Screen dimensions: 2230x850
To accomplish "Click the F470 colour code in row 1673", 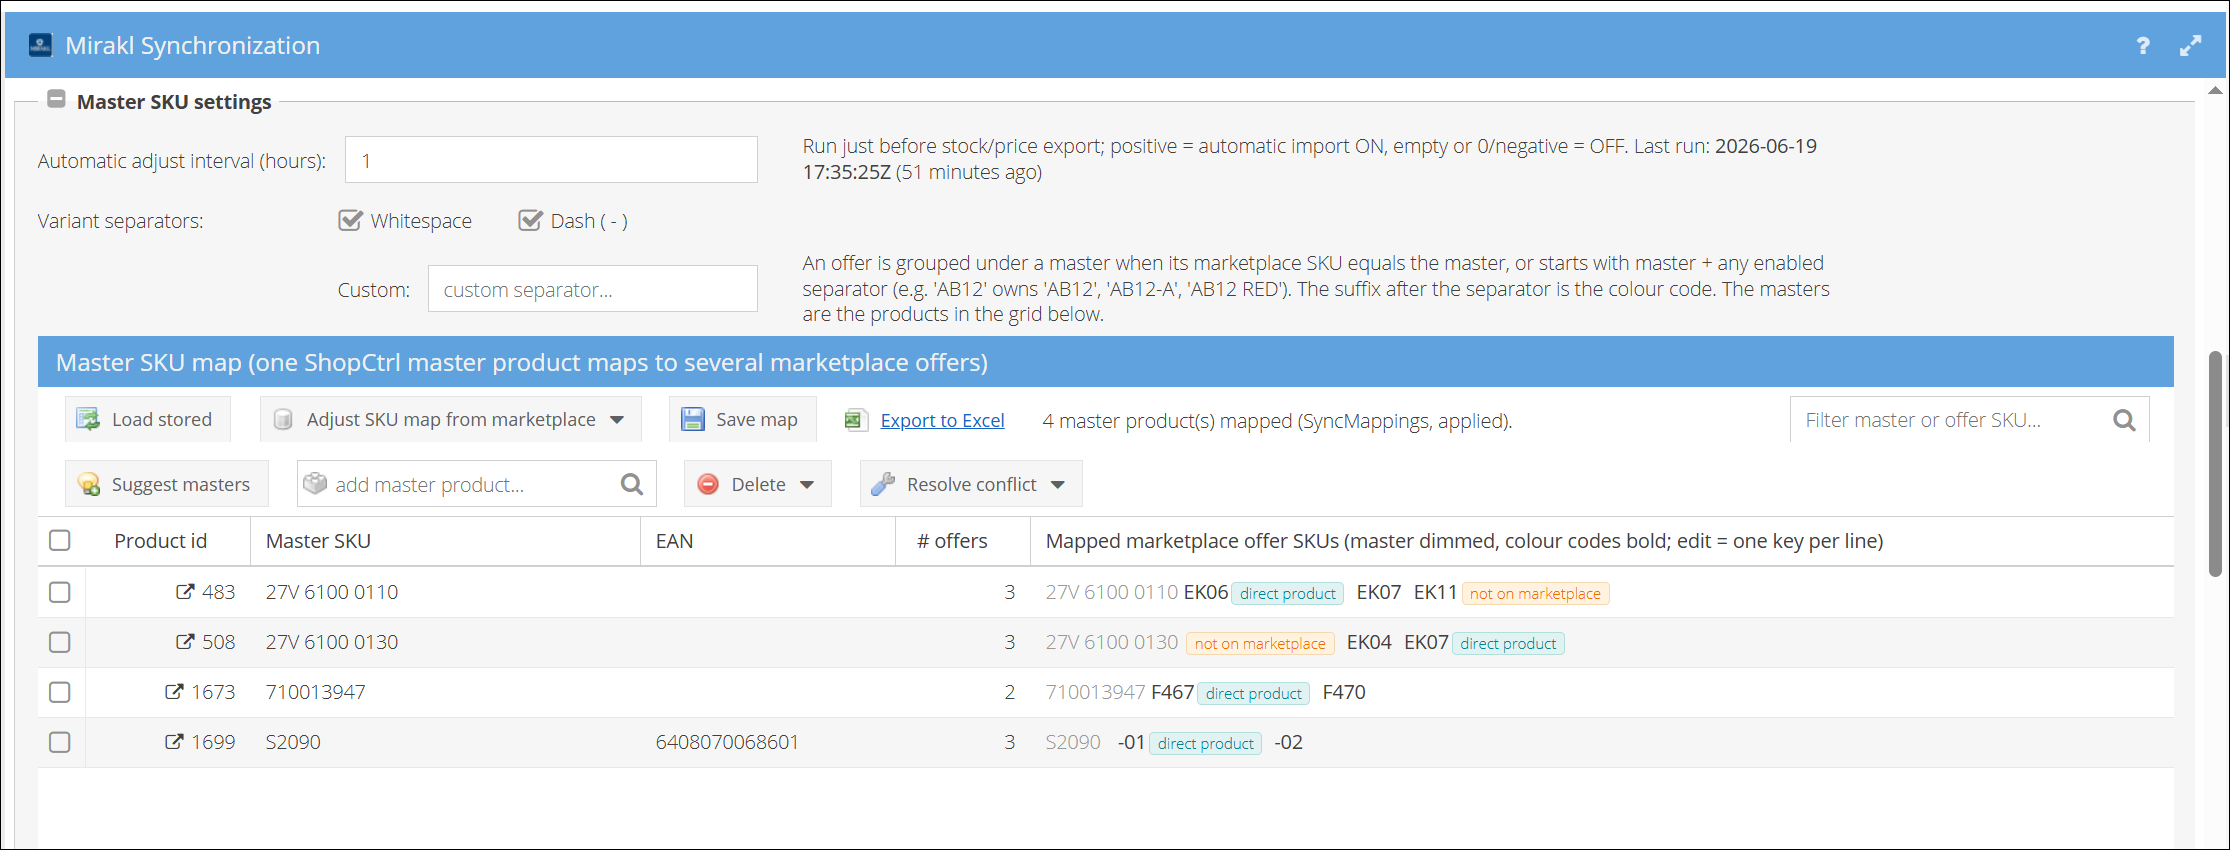I will coord(1344,692).
